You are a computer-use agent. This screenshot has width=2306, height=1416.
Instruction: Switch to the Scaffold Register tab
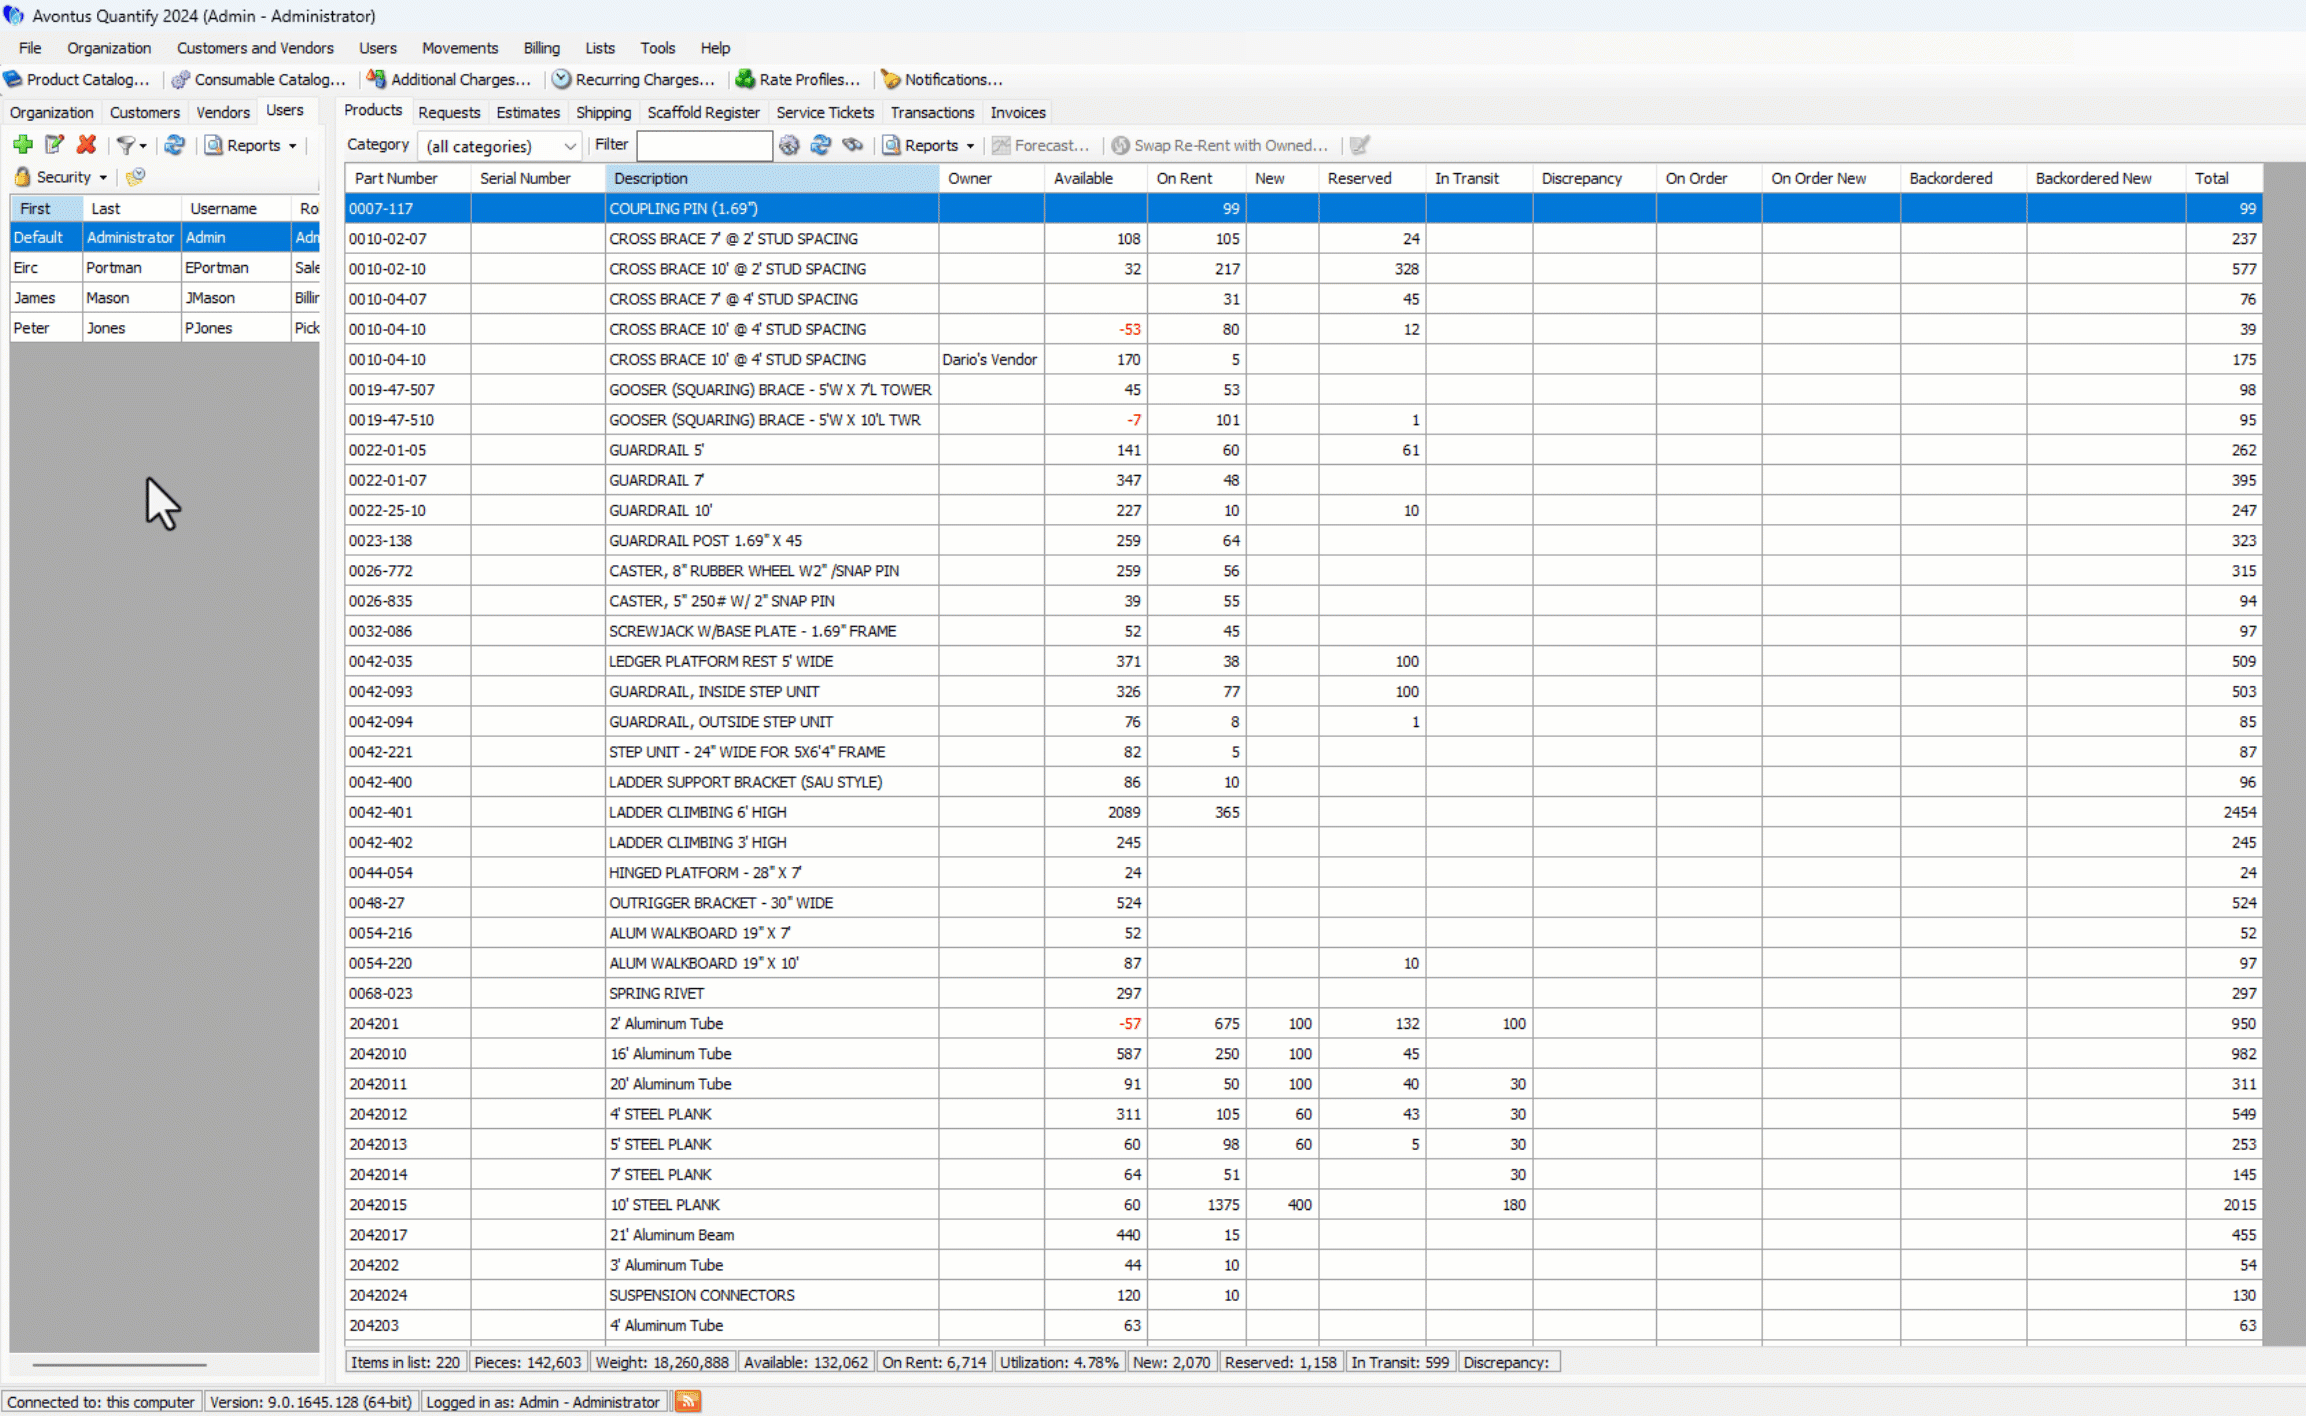703,112
